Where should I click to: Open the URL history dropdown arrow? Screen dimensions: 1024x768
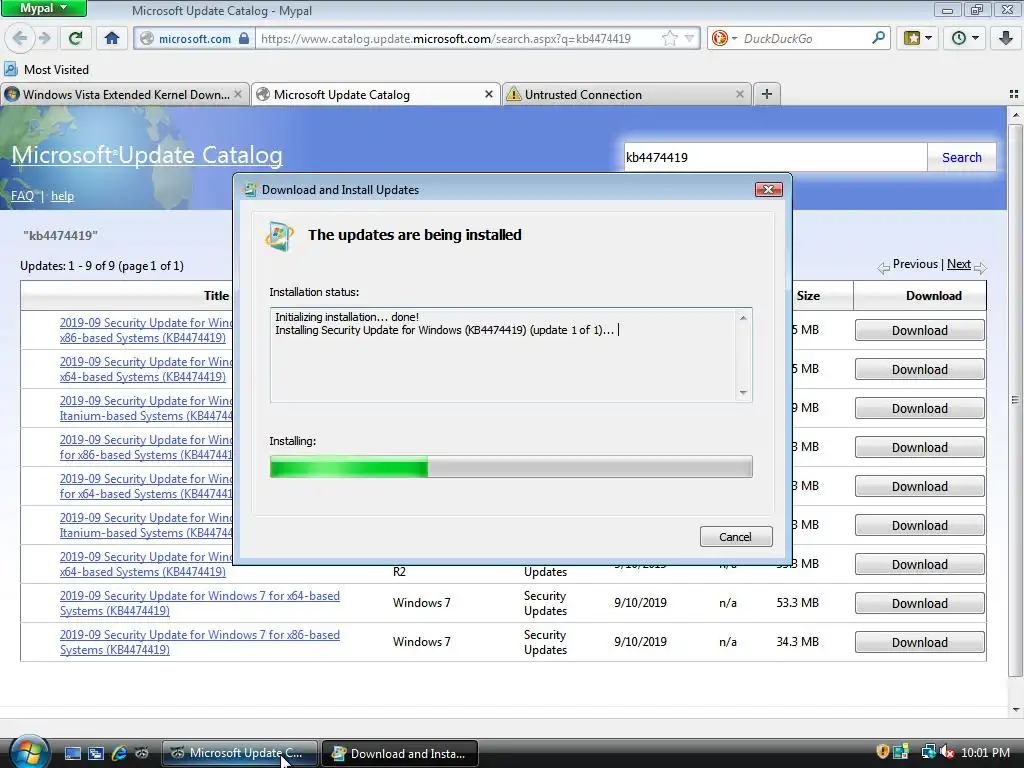689,39
